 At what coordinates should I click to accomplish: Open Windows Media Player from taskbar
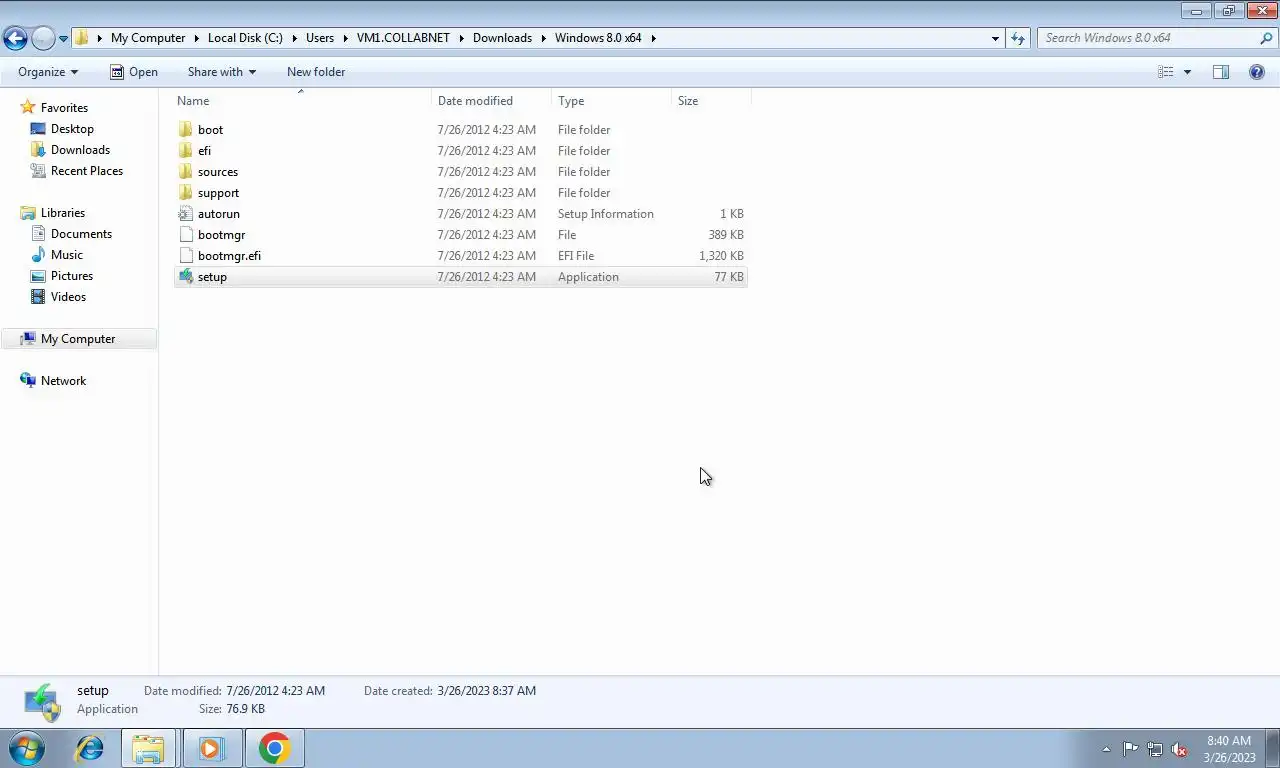(x=212, y=748)
